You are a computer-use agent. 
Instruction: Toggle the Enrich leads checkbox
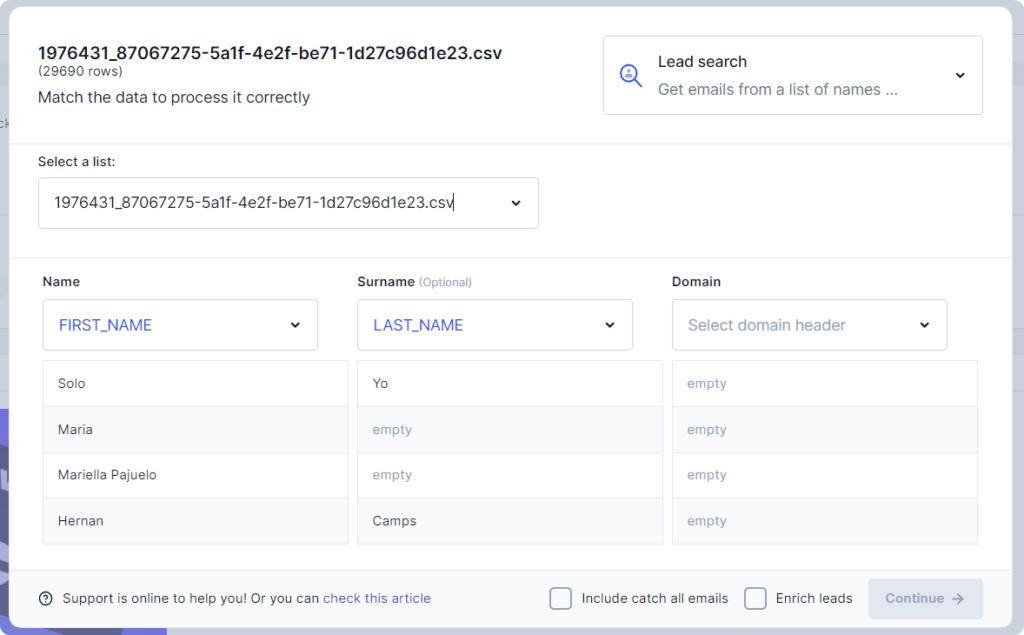click(x=755, y=599)
